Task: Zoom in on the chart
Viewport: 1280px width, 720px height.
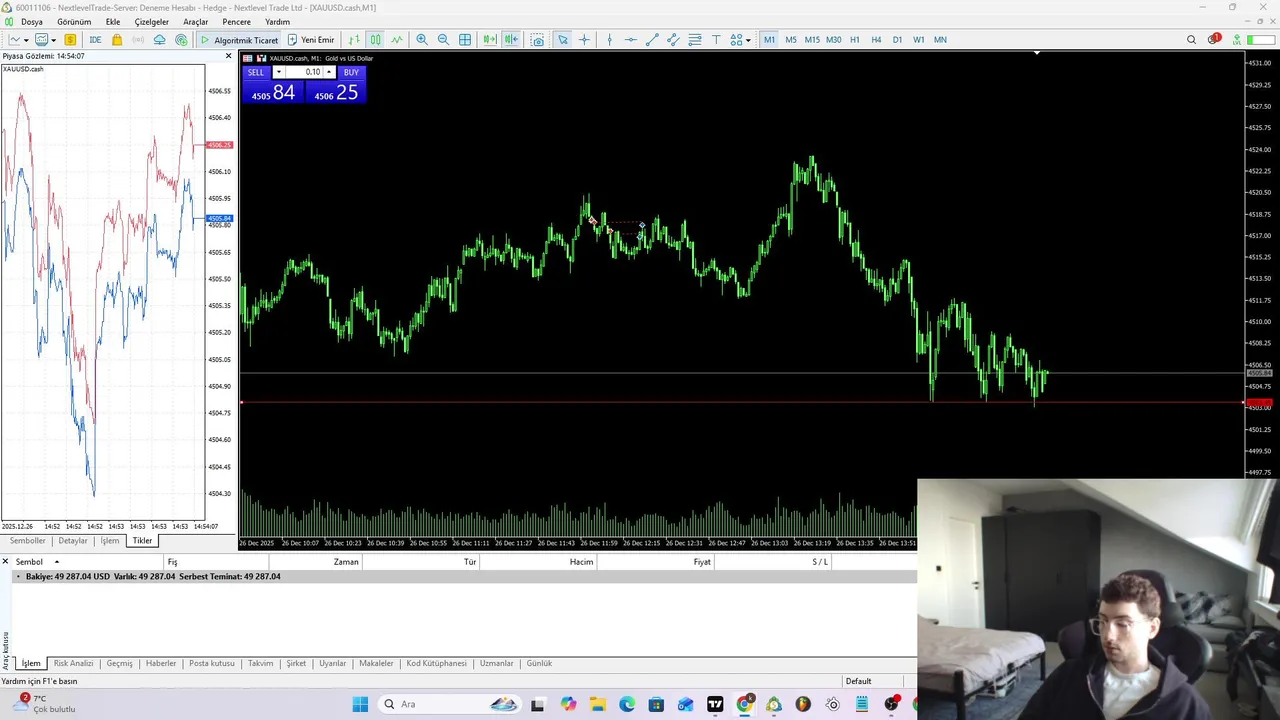Action: point(422,40)
